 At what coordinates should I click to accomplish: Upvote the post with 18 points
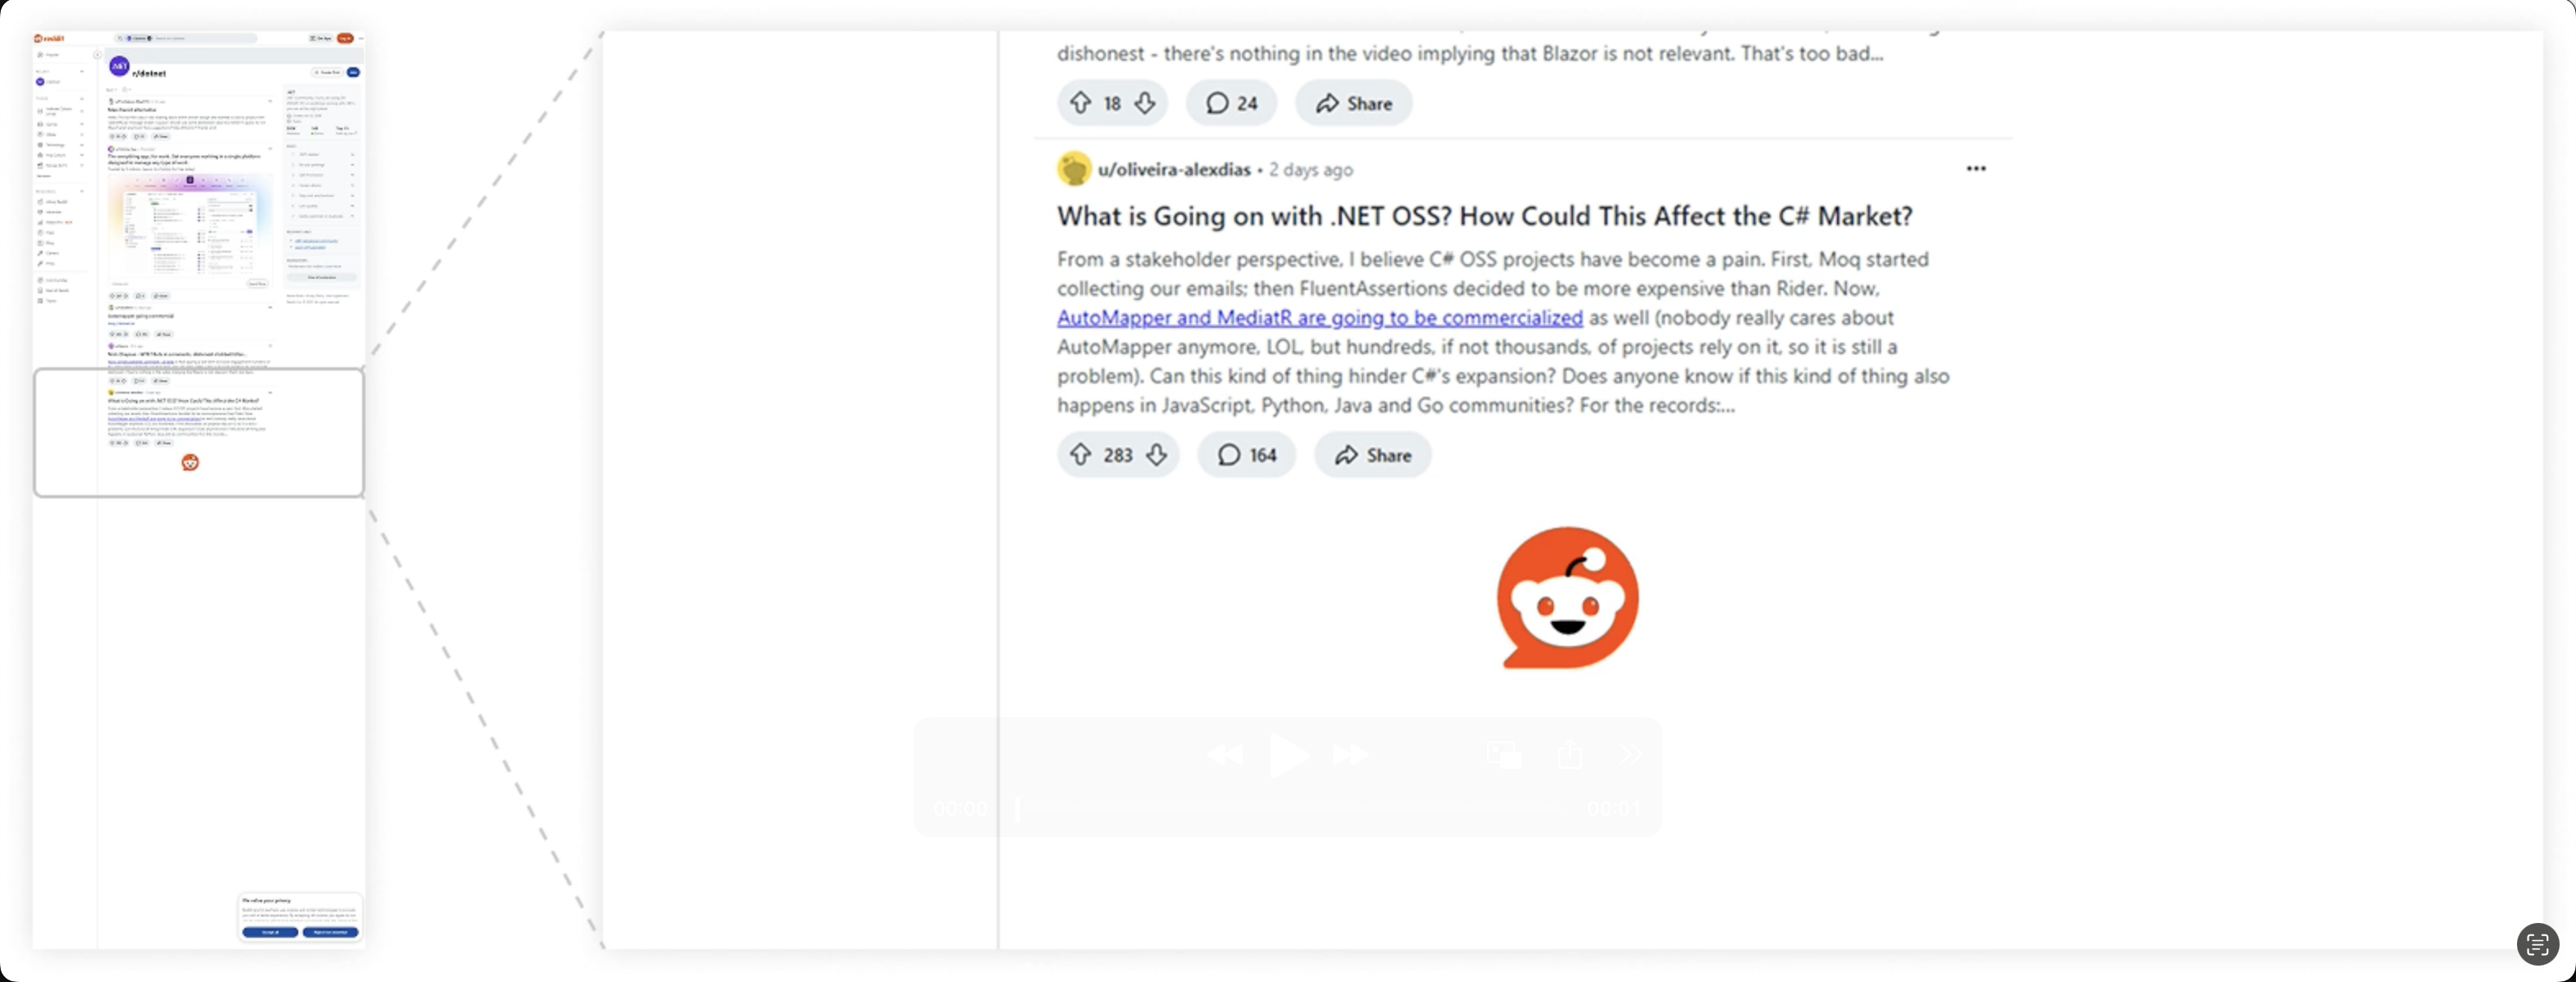[1080, 103]
